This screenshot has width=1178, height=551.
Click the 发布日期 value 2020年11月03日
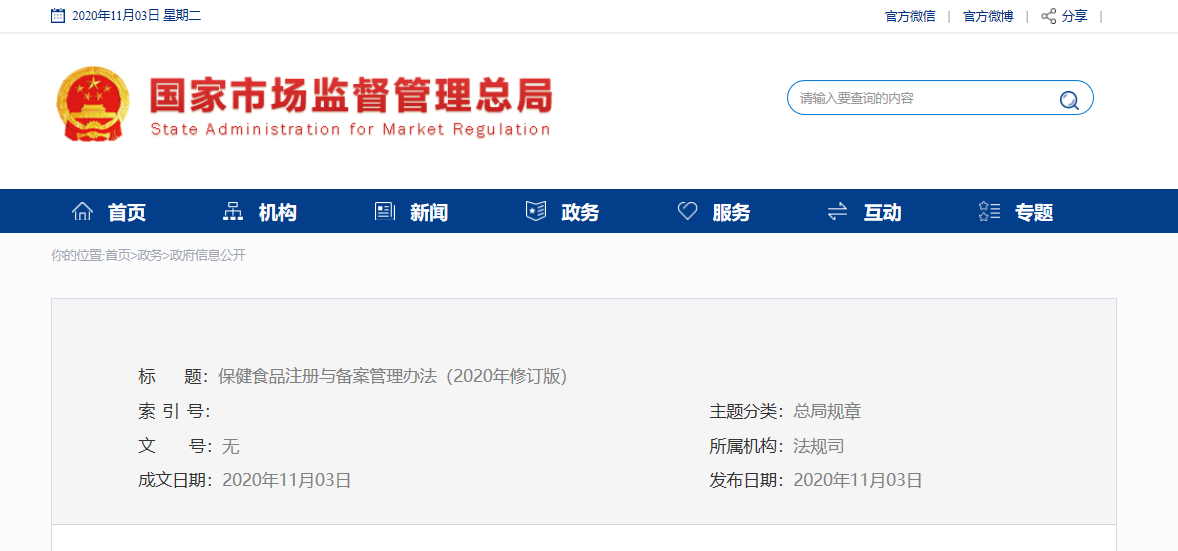(x=858, y=480)
